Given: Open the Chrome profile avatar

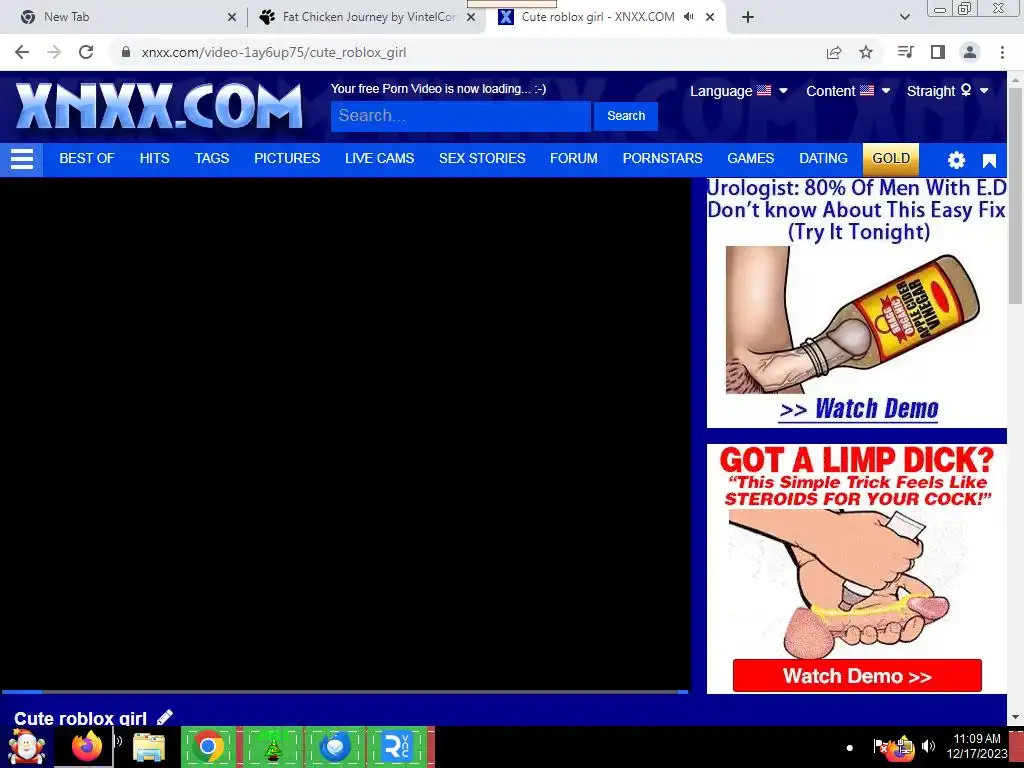Looking at the screenshot, I should pos(970,52).
